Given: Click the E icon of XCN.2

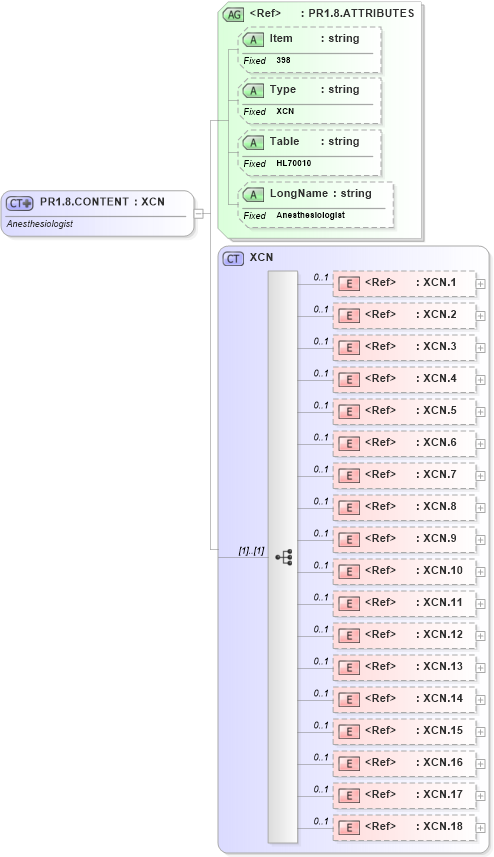Looking at the screenshot, I should point(349,316).
